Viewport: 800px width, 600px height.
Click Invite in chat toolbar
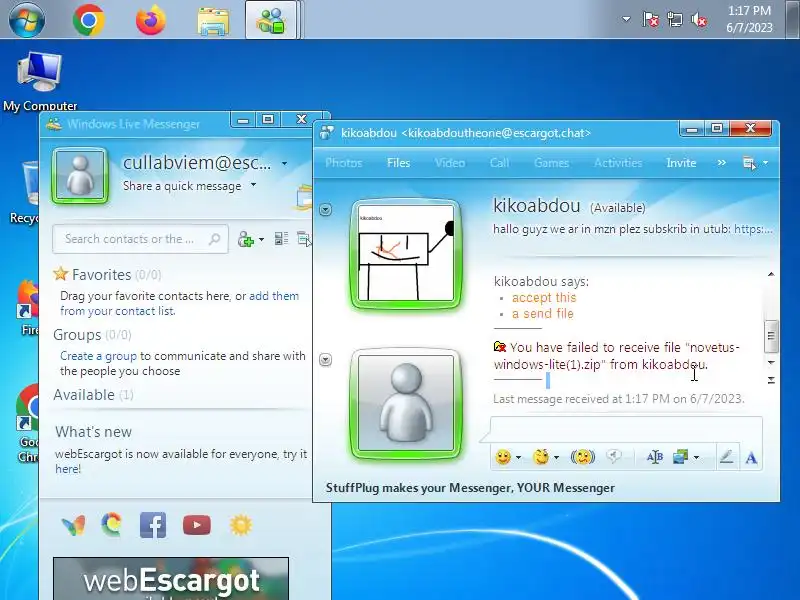tap(681, 163)
